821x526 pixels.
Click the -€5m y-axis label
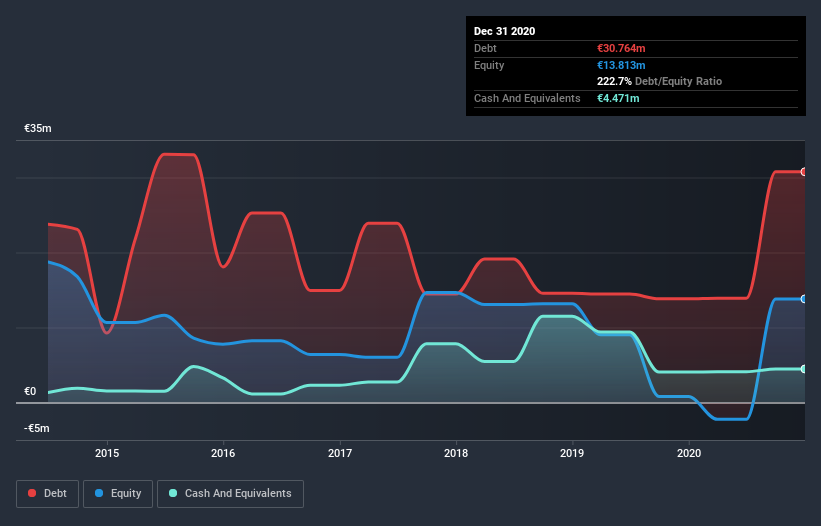point(37,428)
